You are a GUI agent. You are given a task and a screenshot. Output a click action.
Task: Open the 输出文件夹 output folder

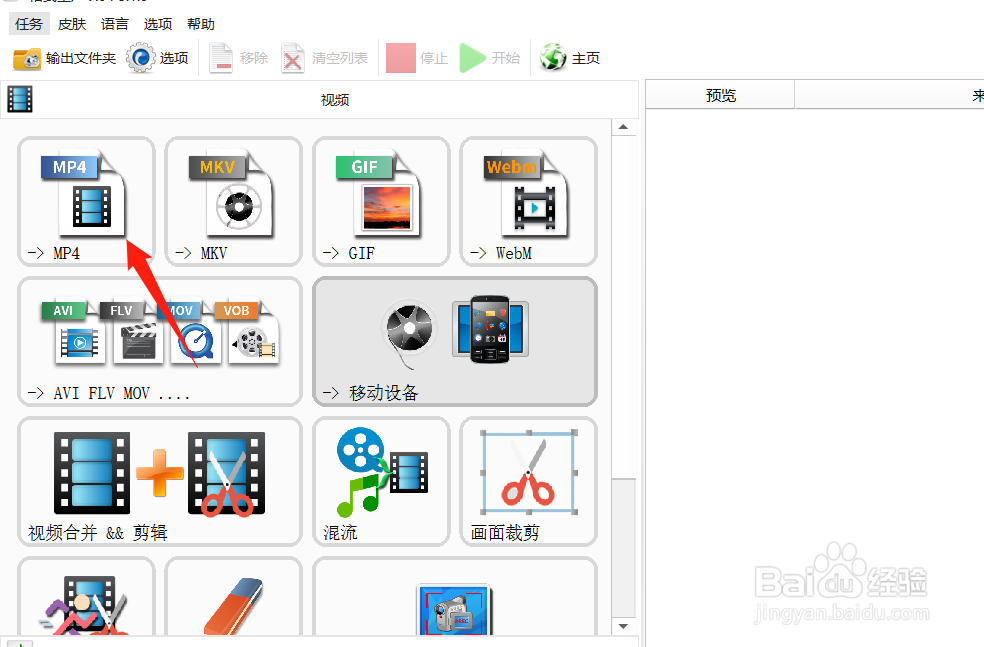pyautogui.click(x=65, y=58)
